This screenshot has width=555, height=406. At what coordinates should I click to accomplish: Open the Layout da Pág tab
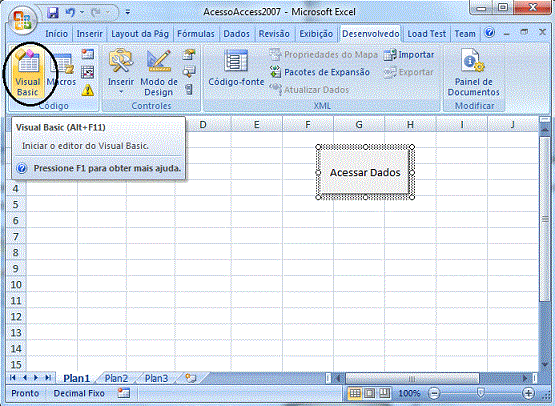pos(140,34)
